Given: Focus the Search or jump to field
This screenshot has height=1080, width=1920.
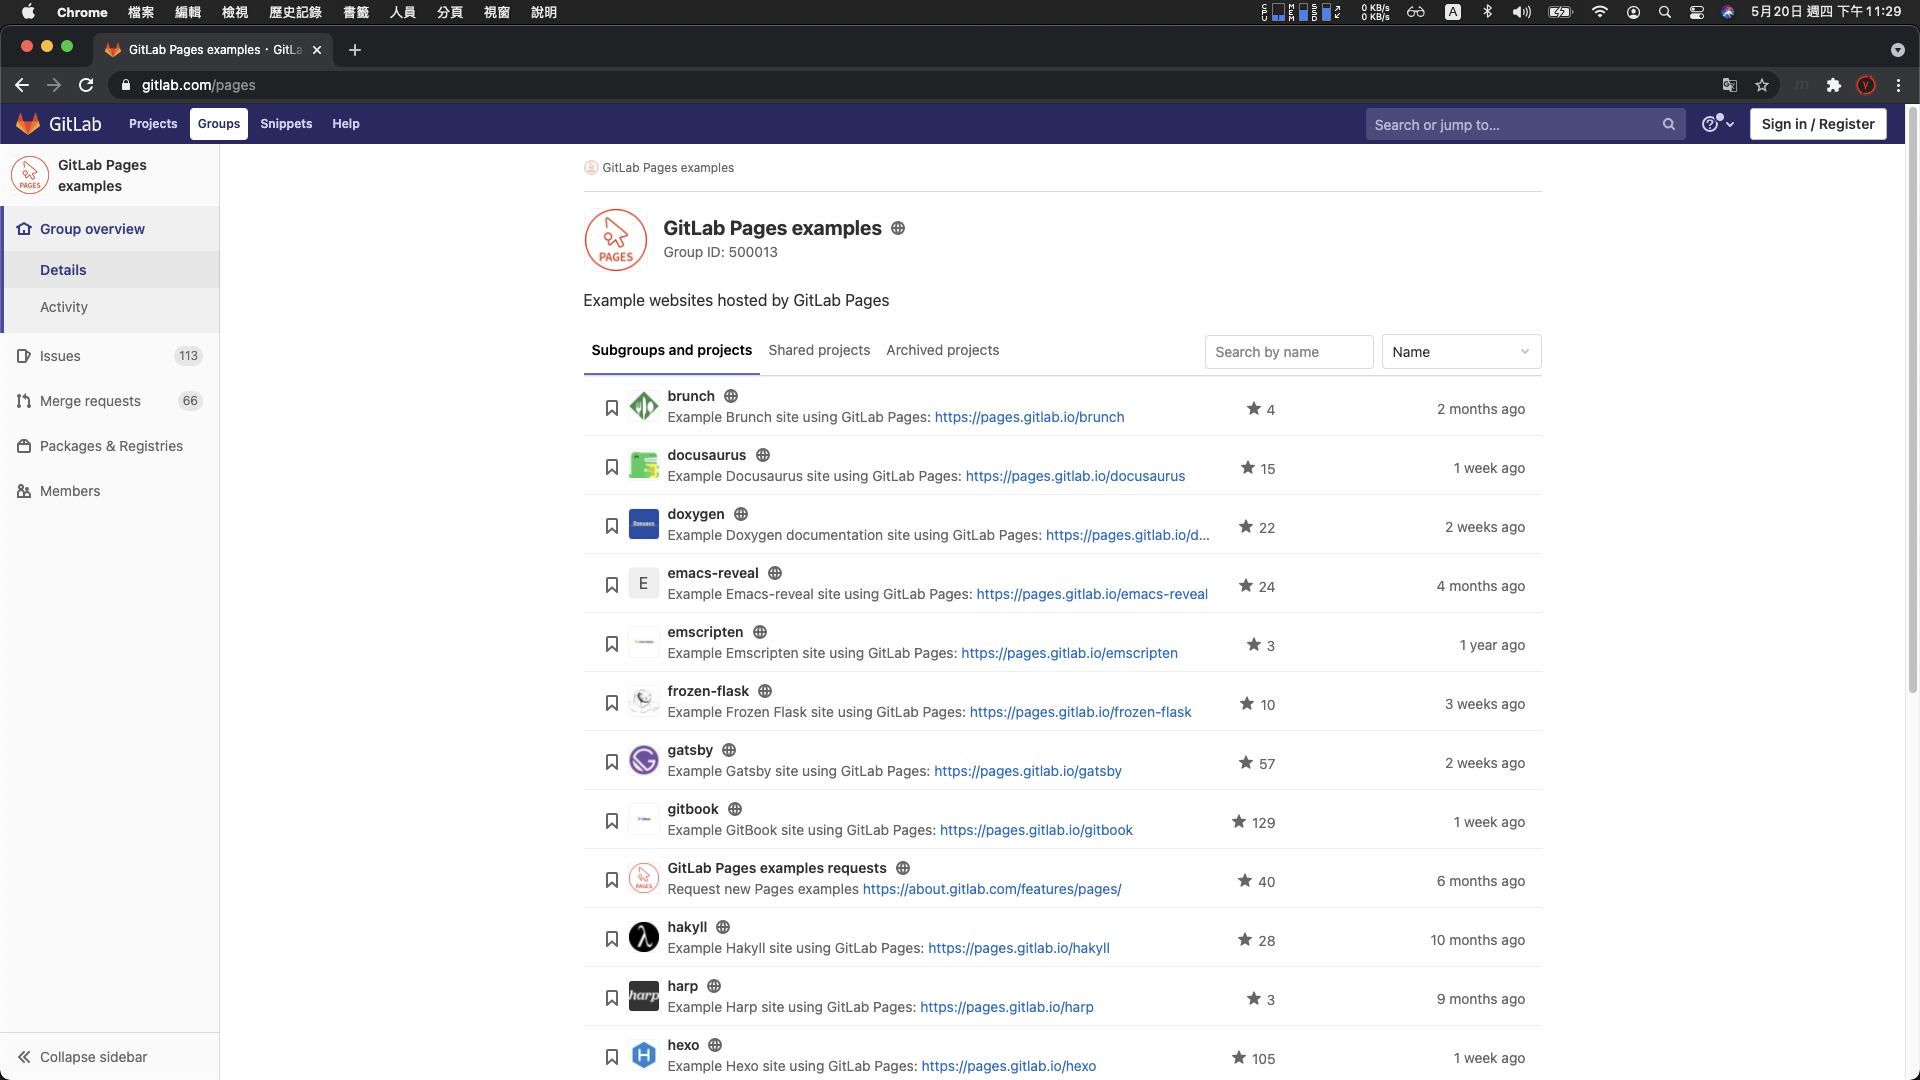Looking at the screenshot, I should [1515, 125].
